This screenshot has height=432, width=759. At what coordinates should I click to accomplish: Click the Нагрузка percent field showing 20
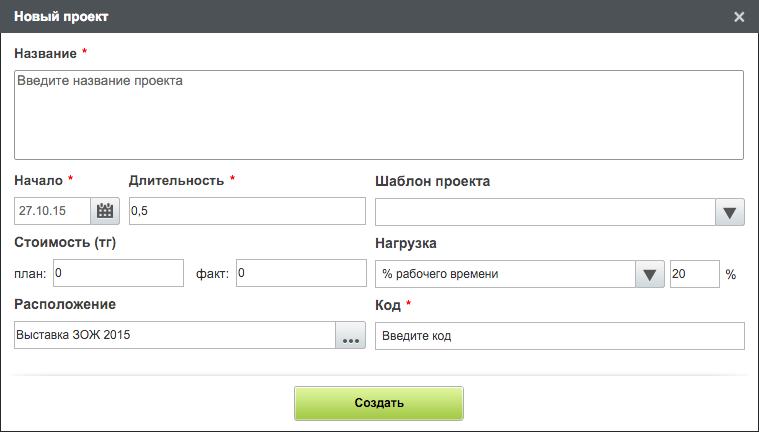[x=695, y=274]
